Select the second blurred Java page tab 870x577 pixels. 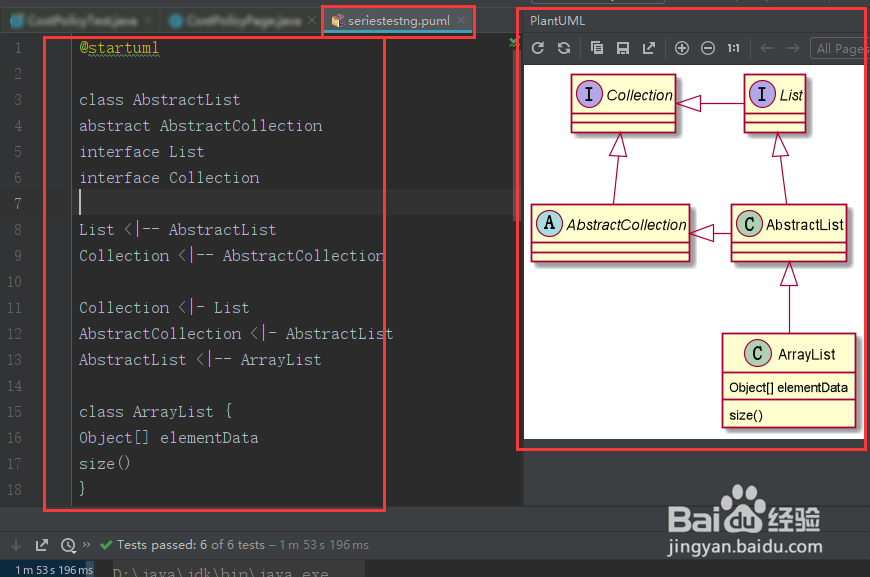coord(243,21)
